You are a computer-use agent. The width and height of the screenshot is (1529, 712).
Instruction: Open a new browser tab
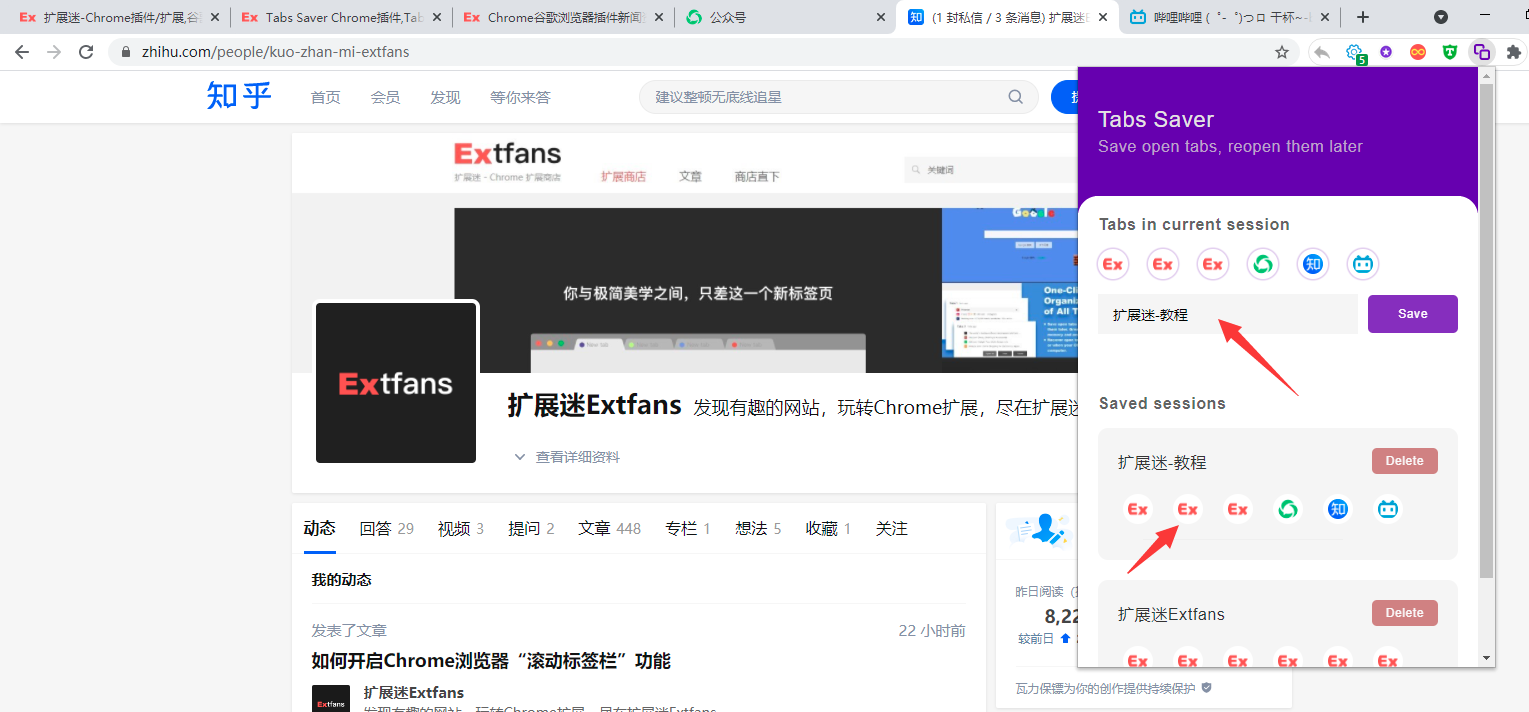pyautogui.click(x=1362, y=17)
